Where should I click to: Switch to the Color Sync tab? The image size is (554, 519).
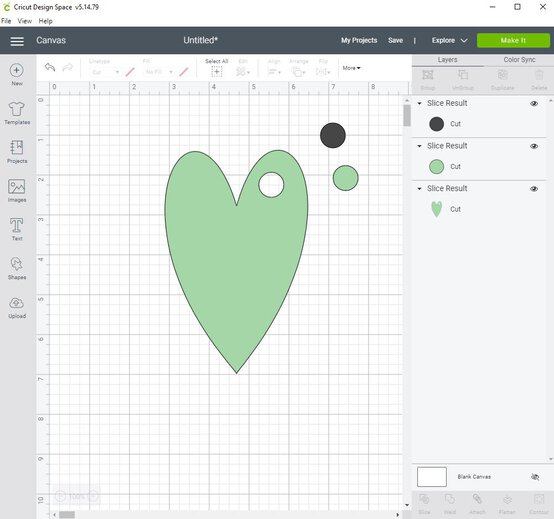click(x=519, y=60)
